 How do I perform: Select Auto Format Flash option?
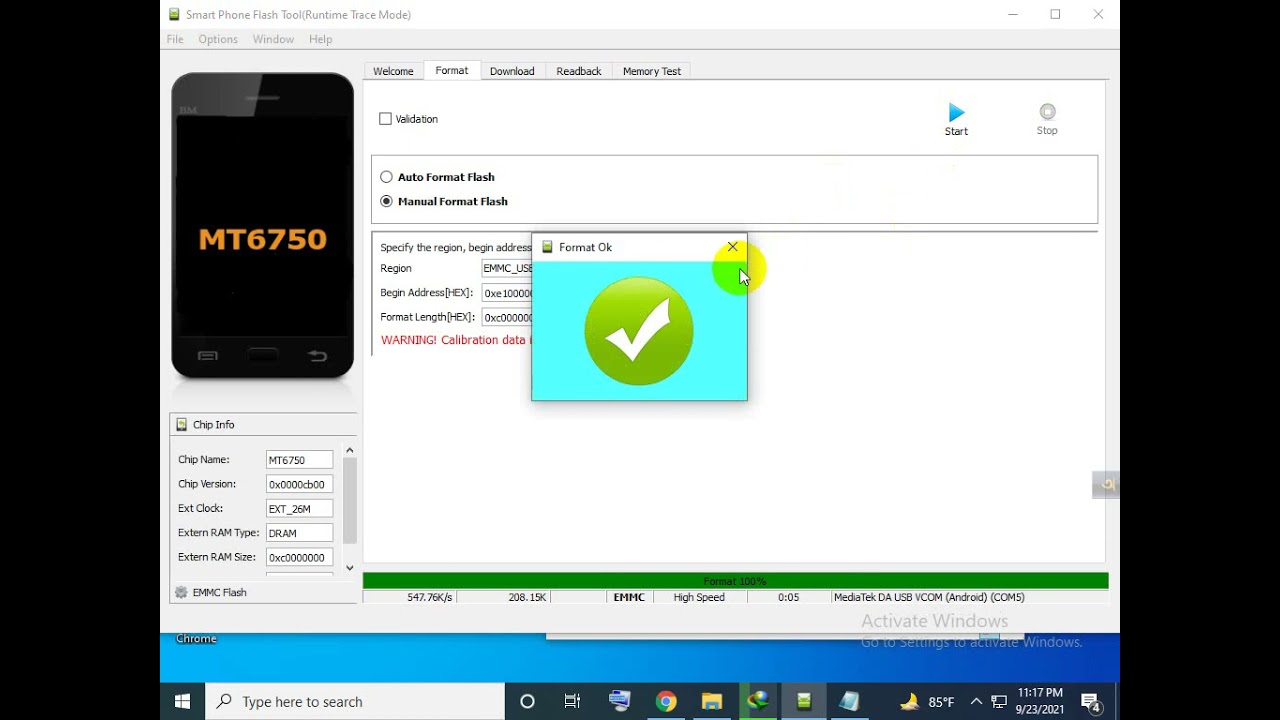point(386,177)
